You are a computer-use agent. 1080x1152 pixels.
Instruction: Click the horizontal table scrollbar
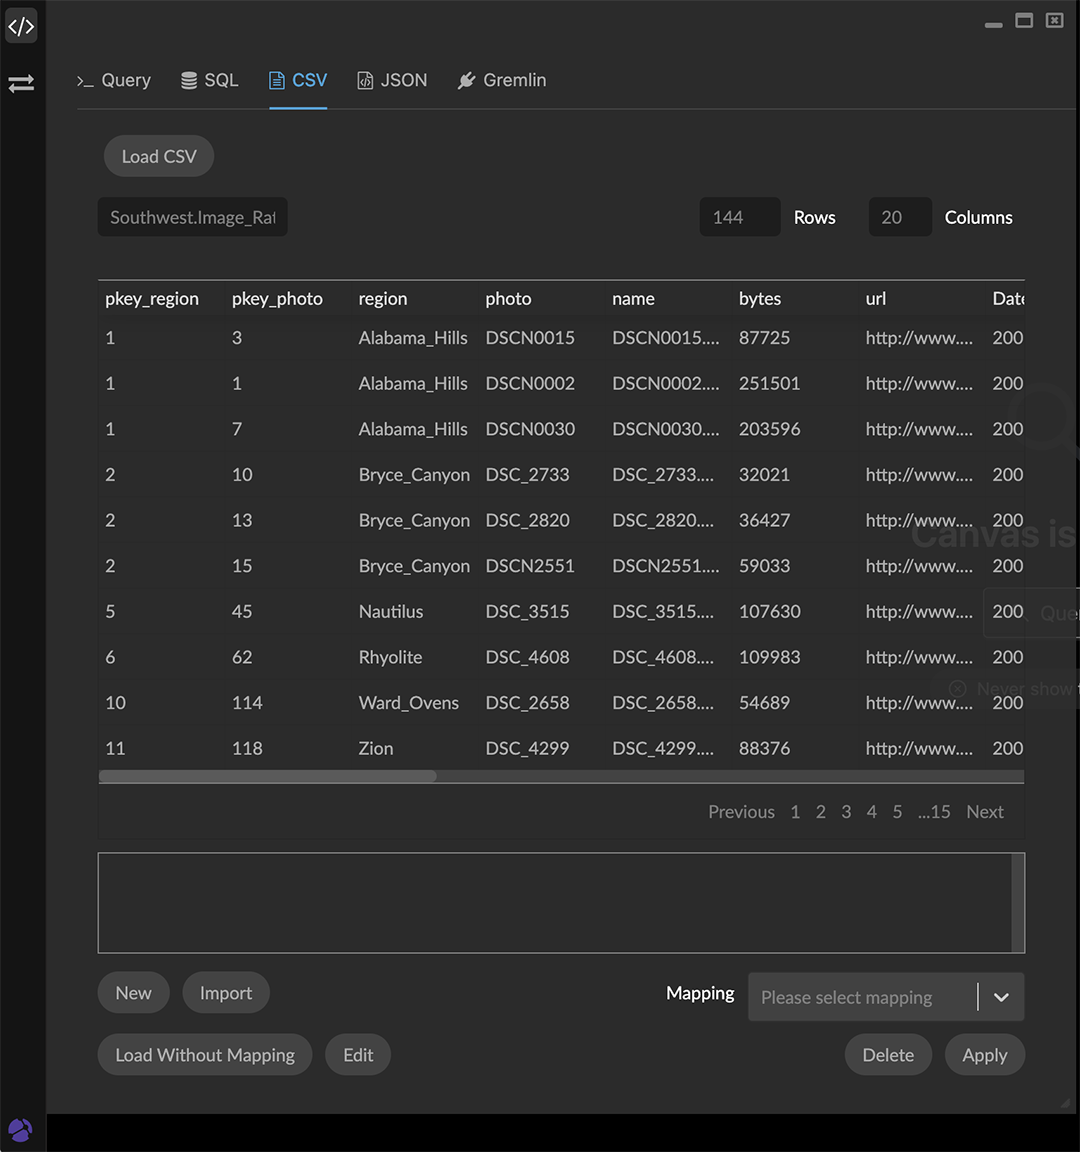268,776
